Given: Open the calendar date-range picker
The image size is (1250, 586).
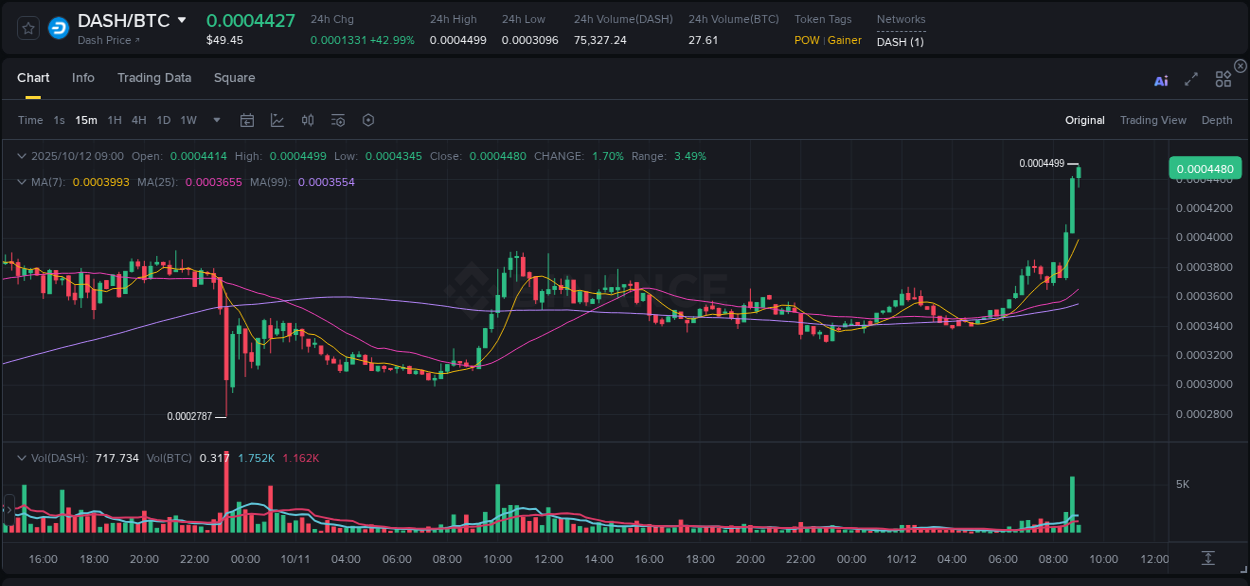Looking at the screenshot, I should pyautogui.click(x=247, y=120).
